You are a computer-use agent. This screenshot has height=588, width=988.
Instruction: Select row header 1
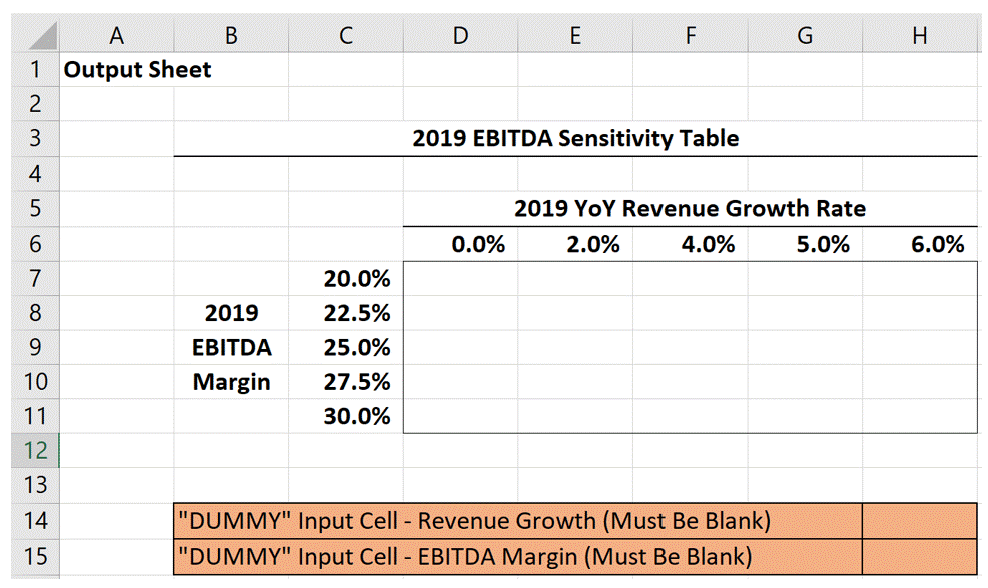click(x=35, y=69)
